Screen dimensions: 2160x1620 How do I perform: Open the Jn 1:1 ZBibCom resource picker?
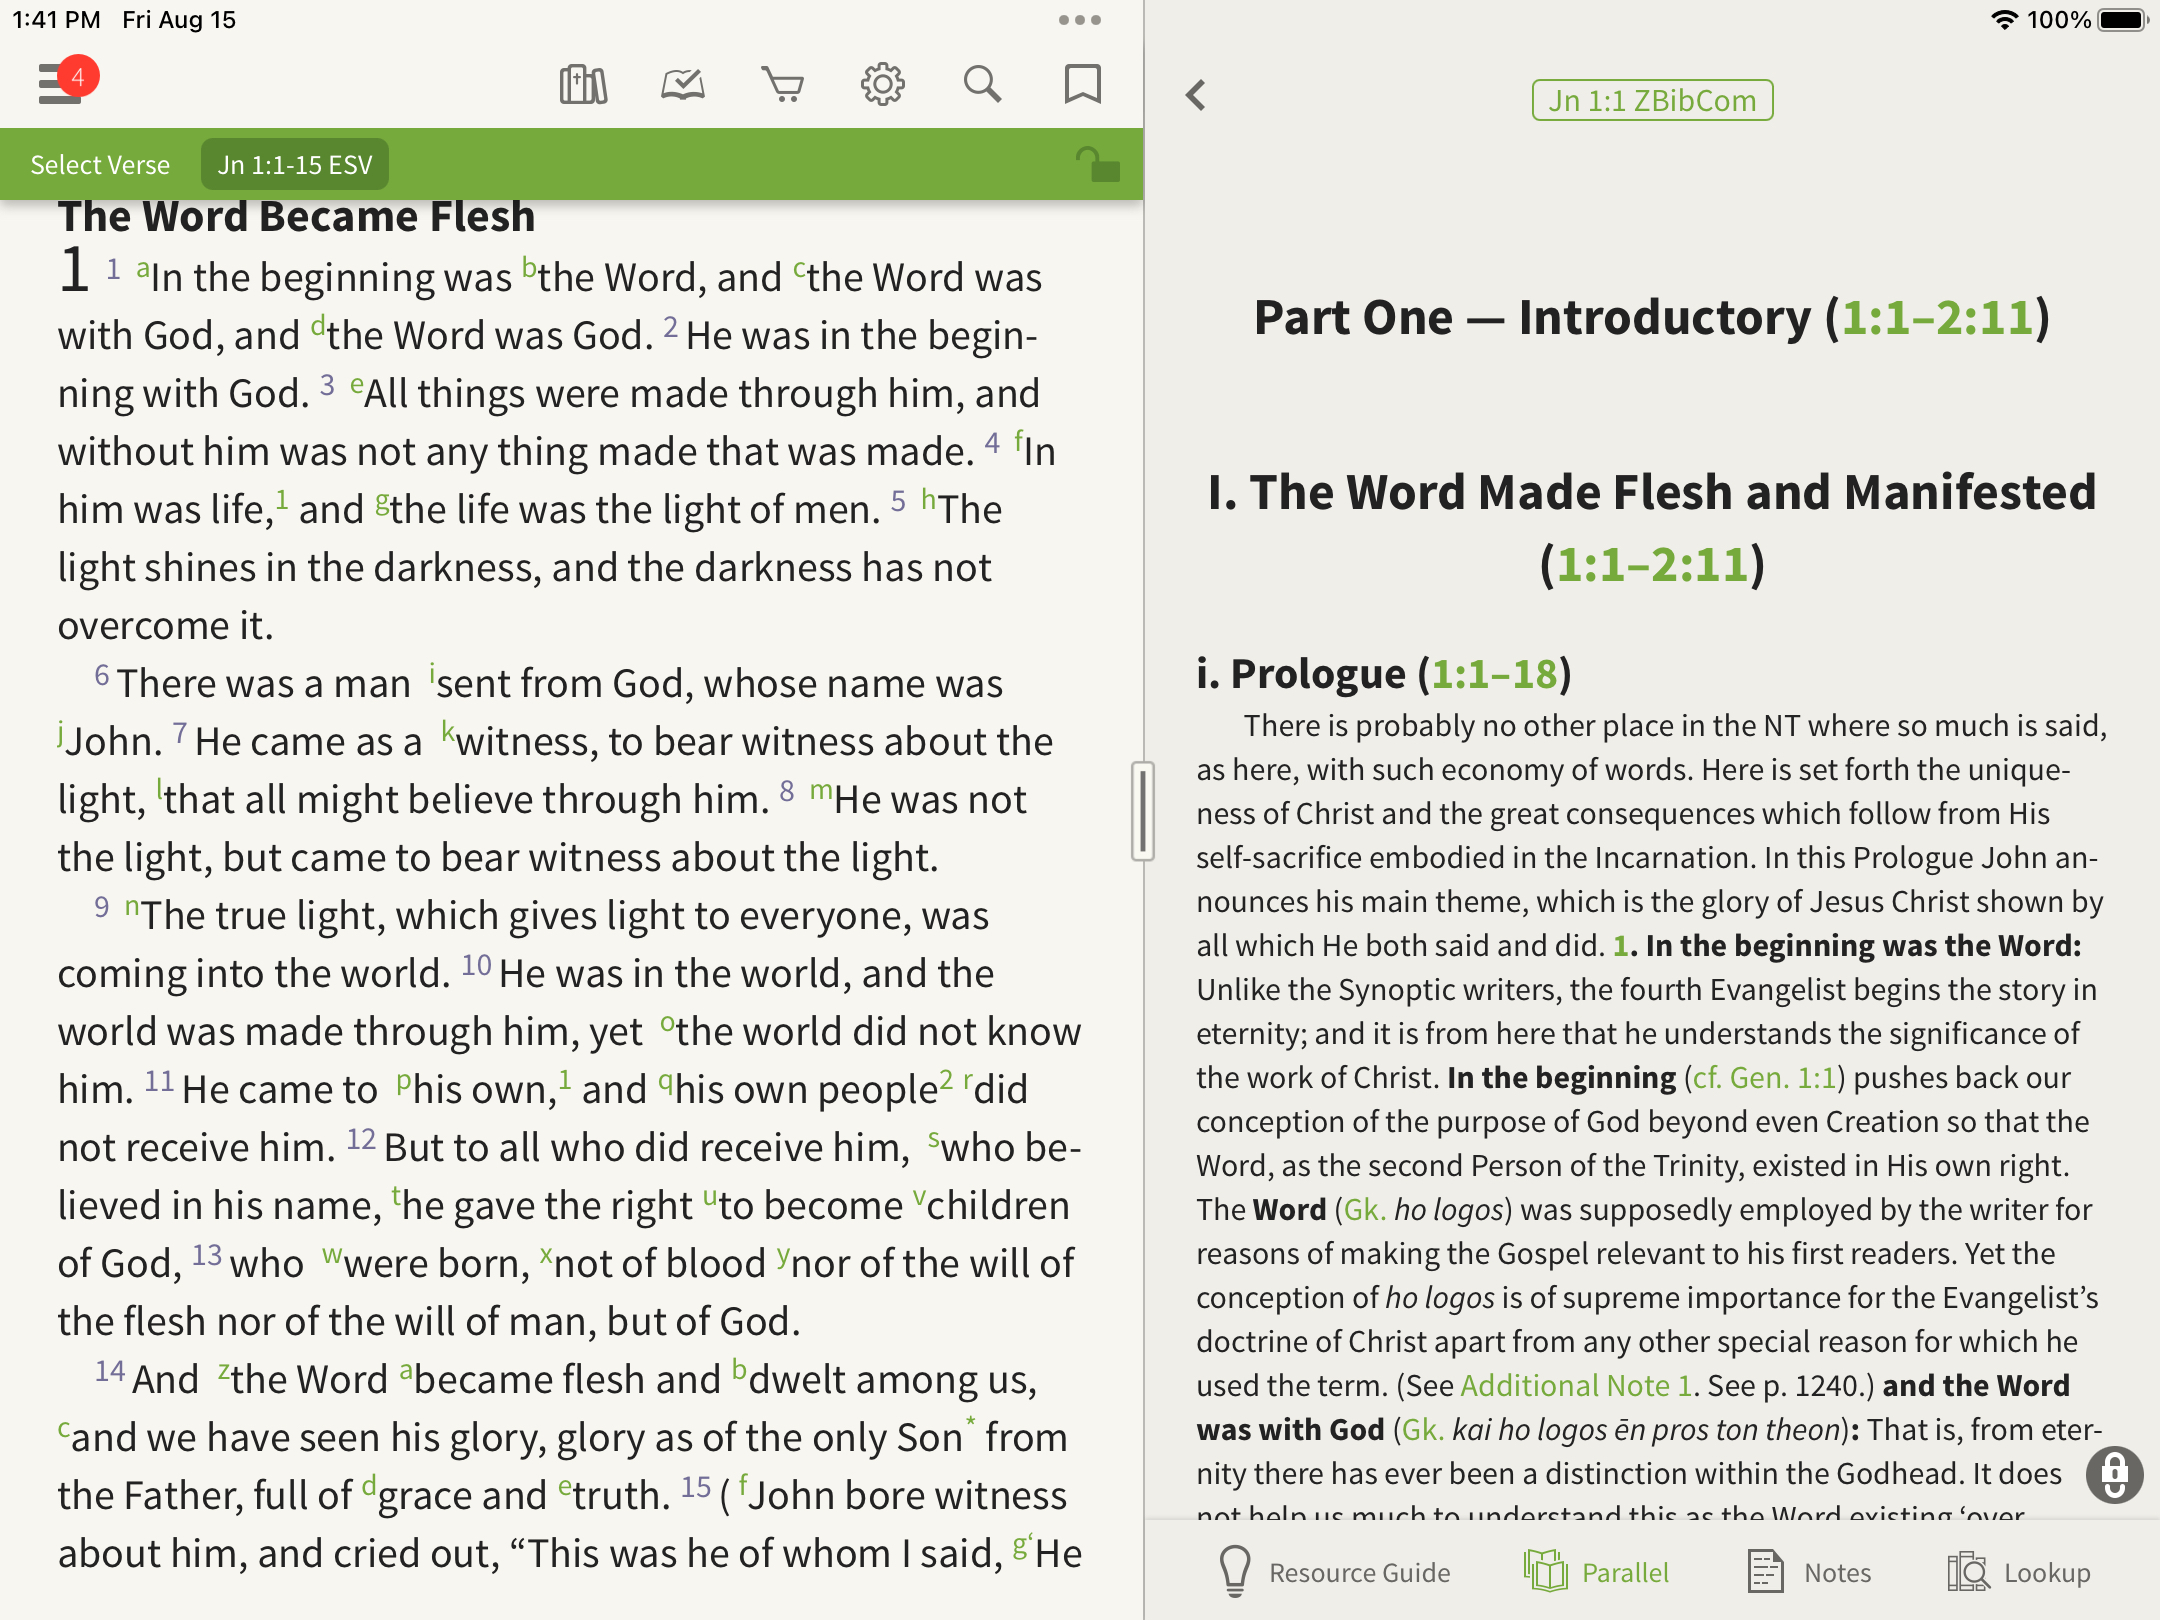(1652, 99)
